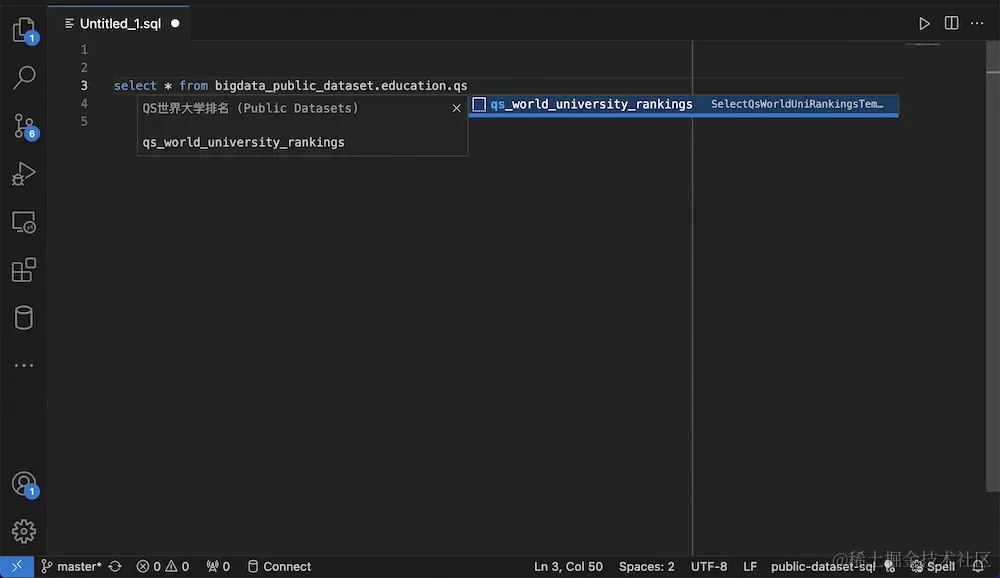Run the SQL file with play icon
Screen dimensions: 1000x578
924,24
